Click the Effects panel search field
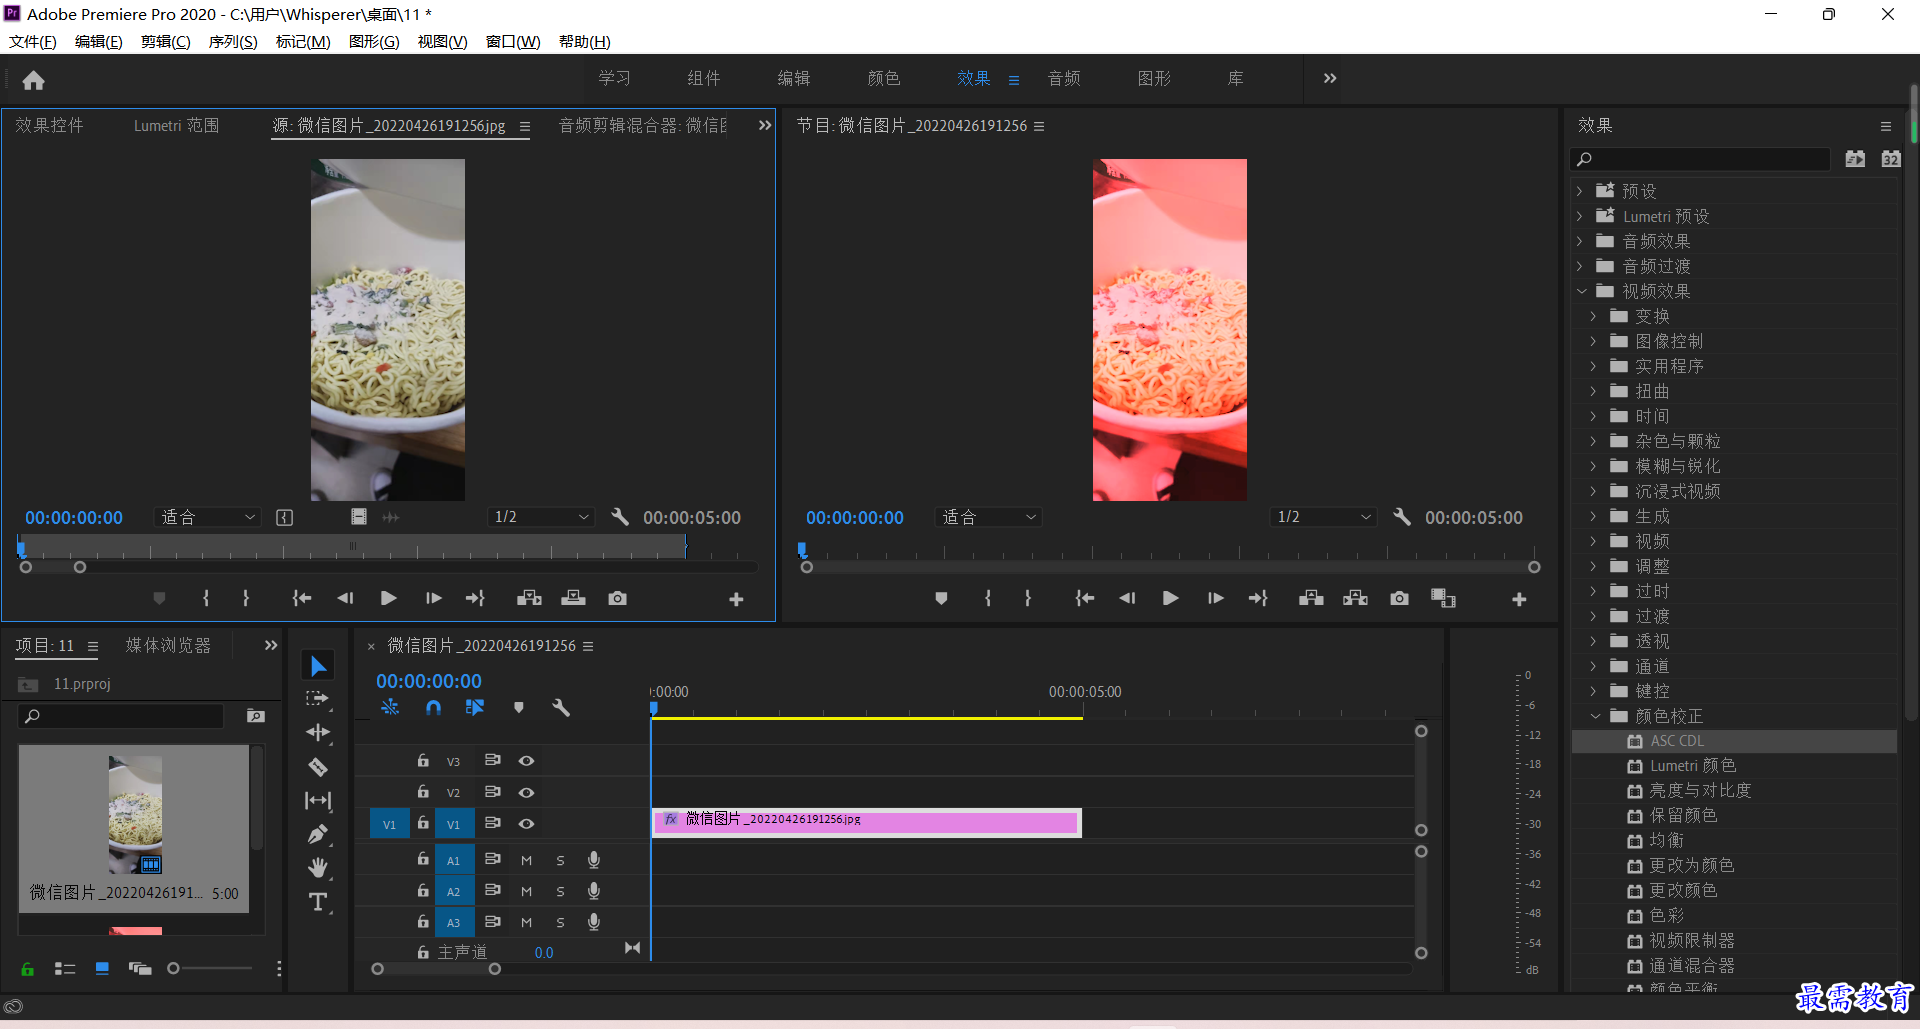 coord(1701,158)
